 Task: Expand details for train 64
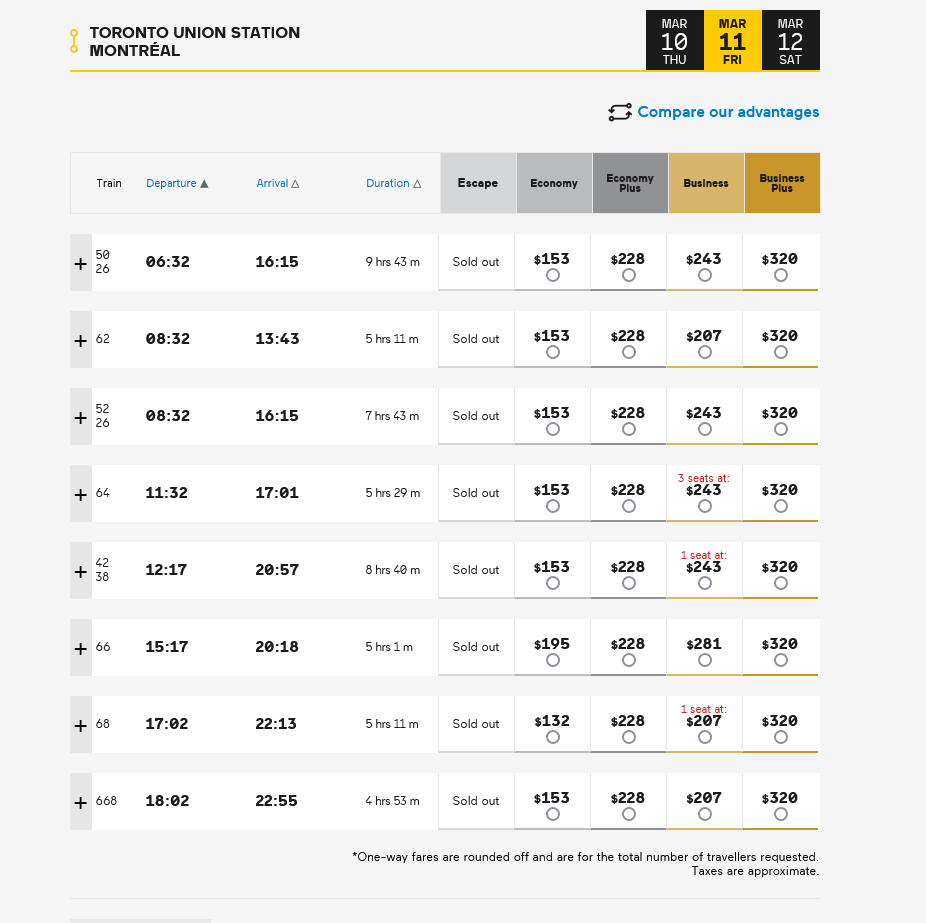point(81,494)
